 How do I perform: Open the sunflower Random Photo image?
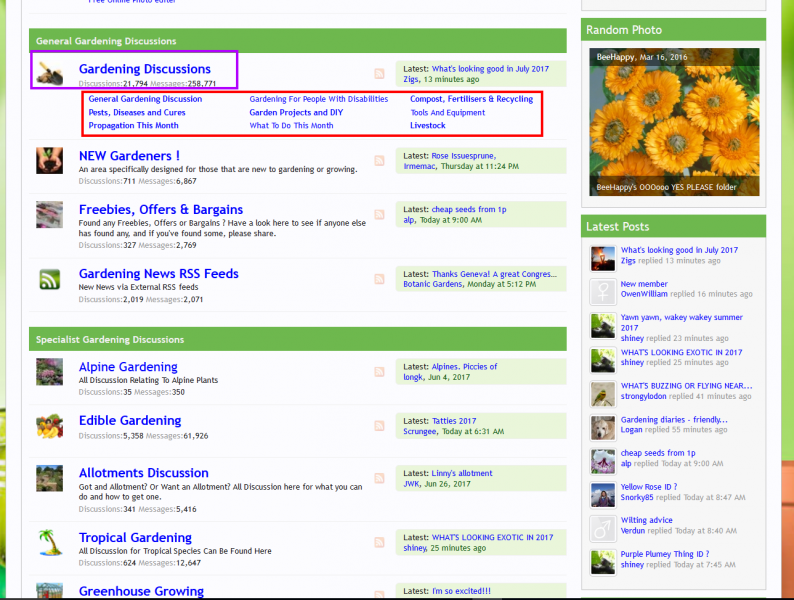click(x=674, y=122)
